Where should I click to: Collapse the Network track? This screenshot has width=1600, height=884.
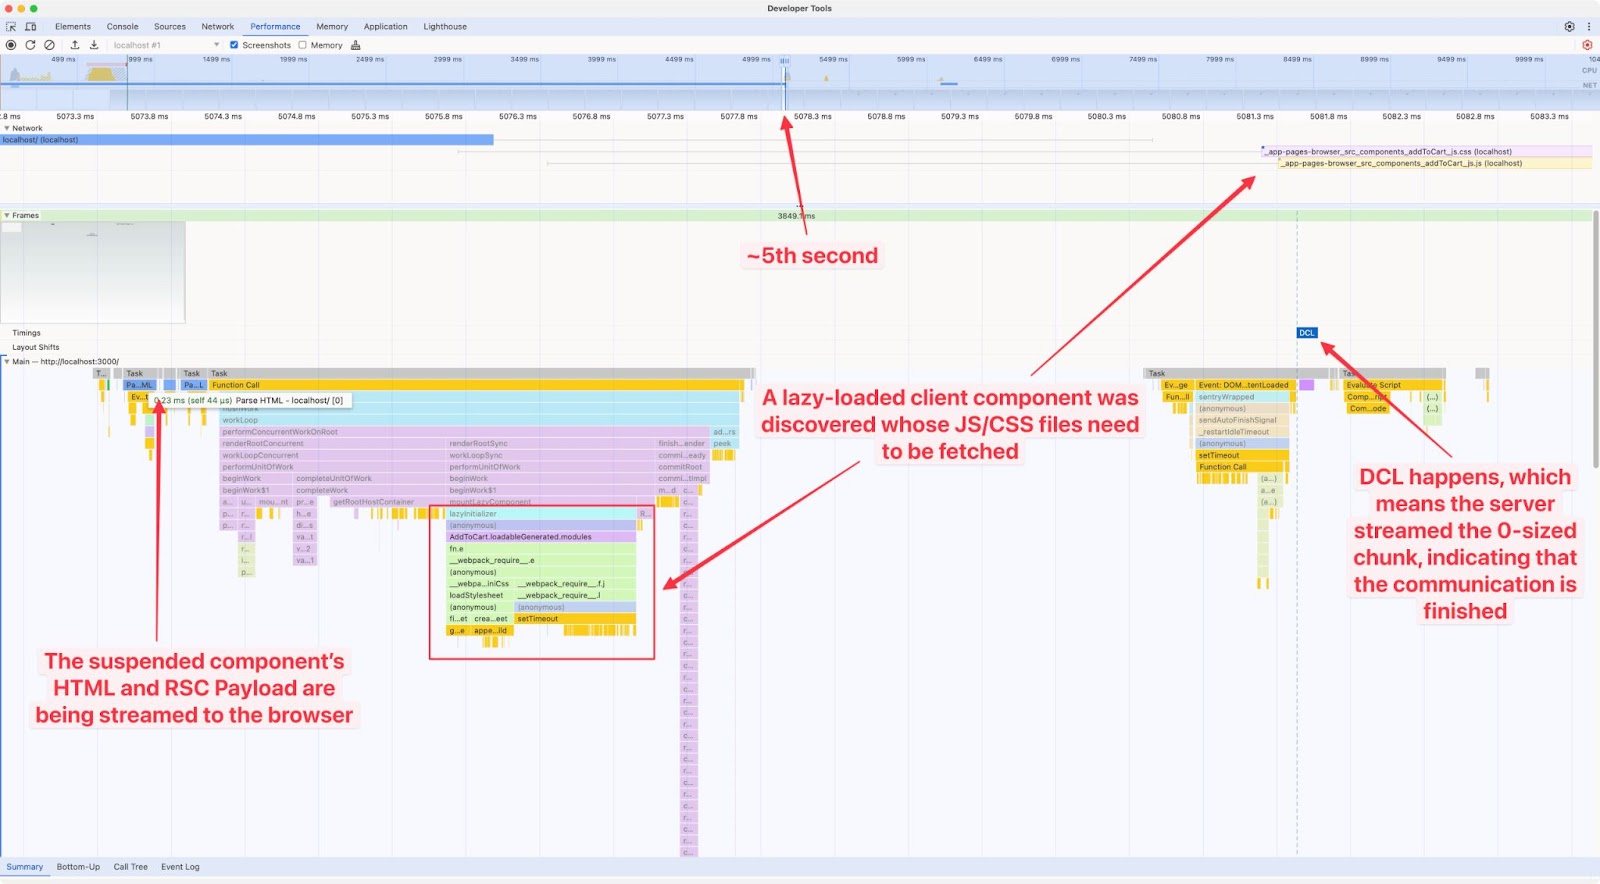(7, 128)
